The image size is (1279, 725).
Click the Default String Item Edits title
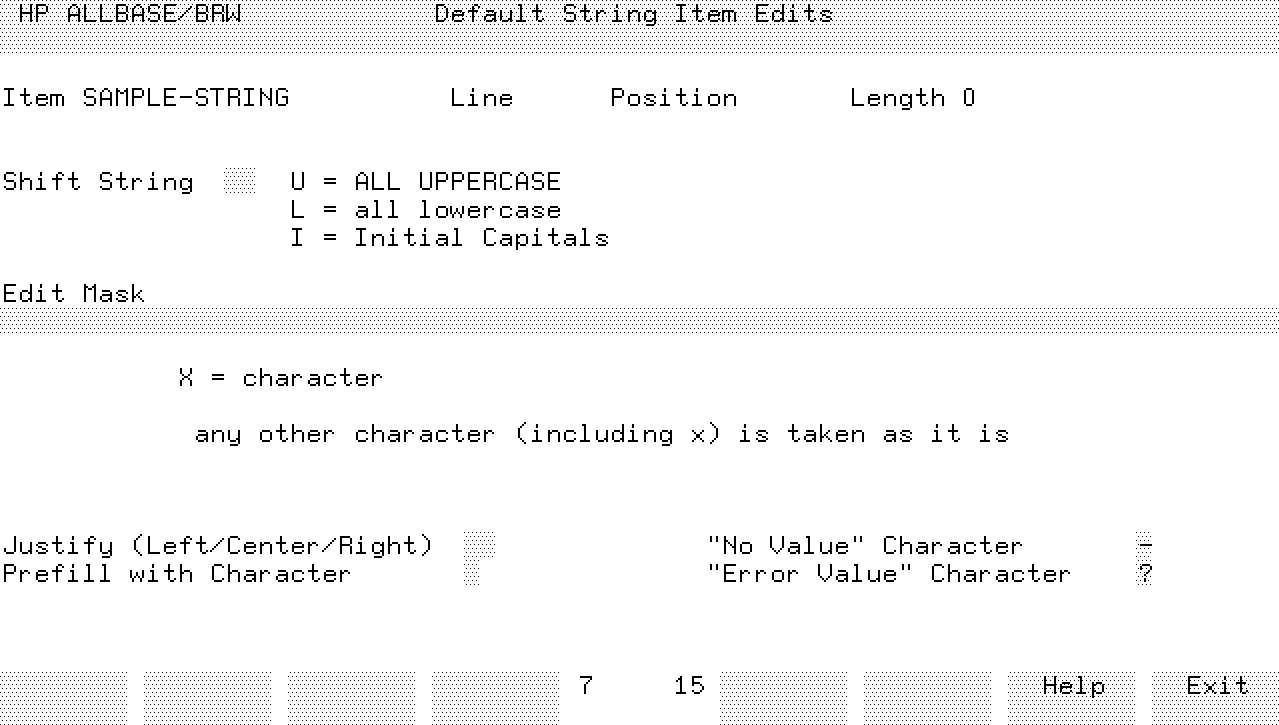point(634,14)
